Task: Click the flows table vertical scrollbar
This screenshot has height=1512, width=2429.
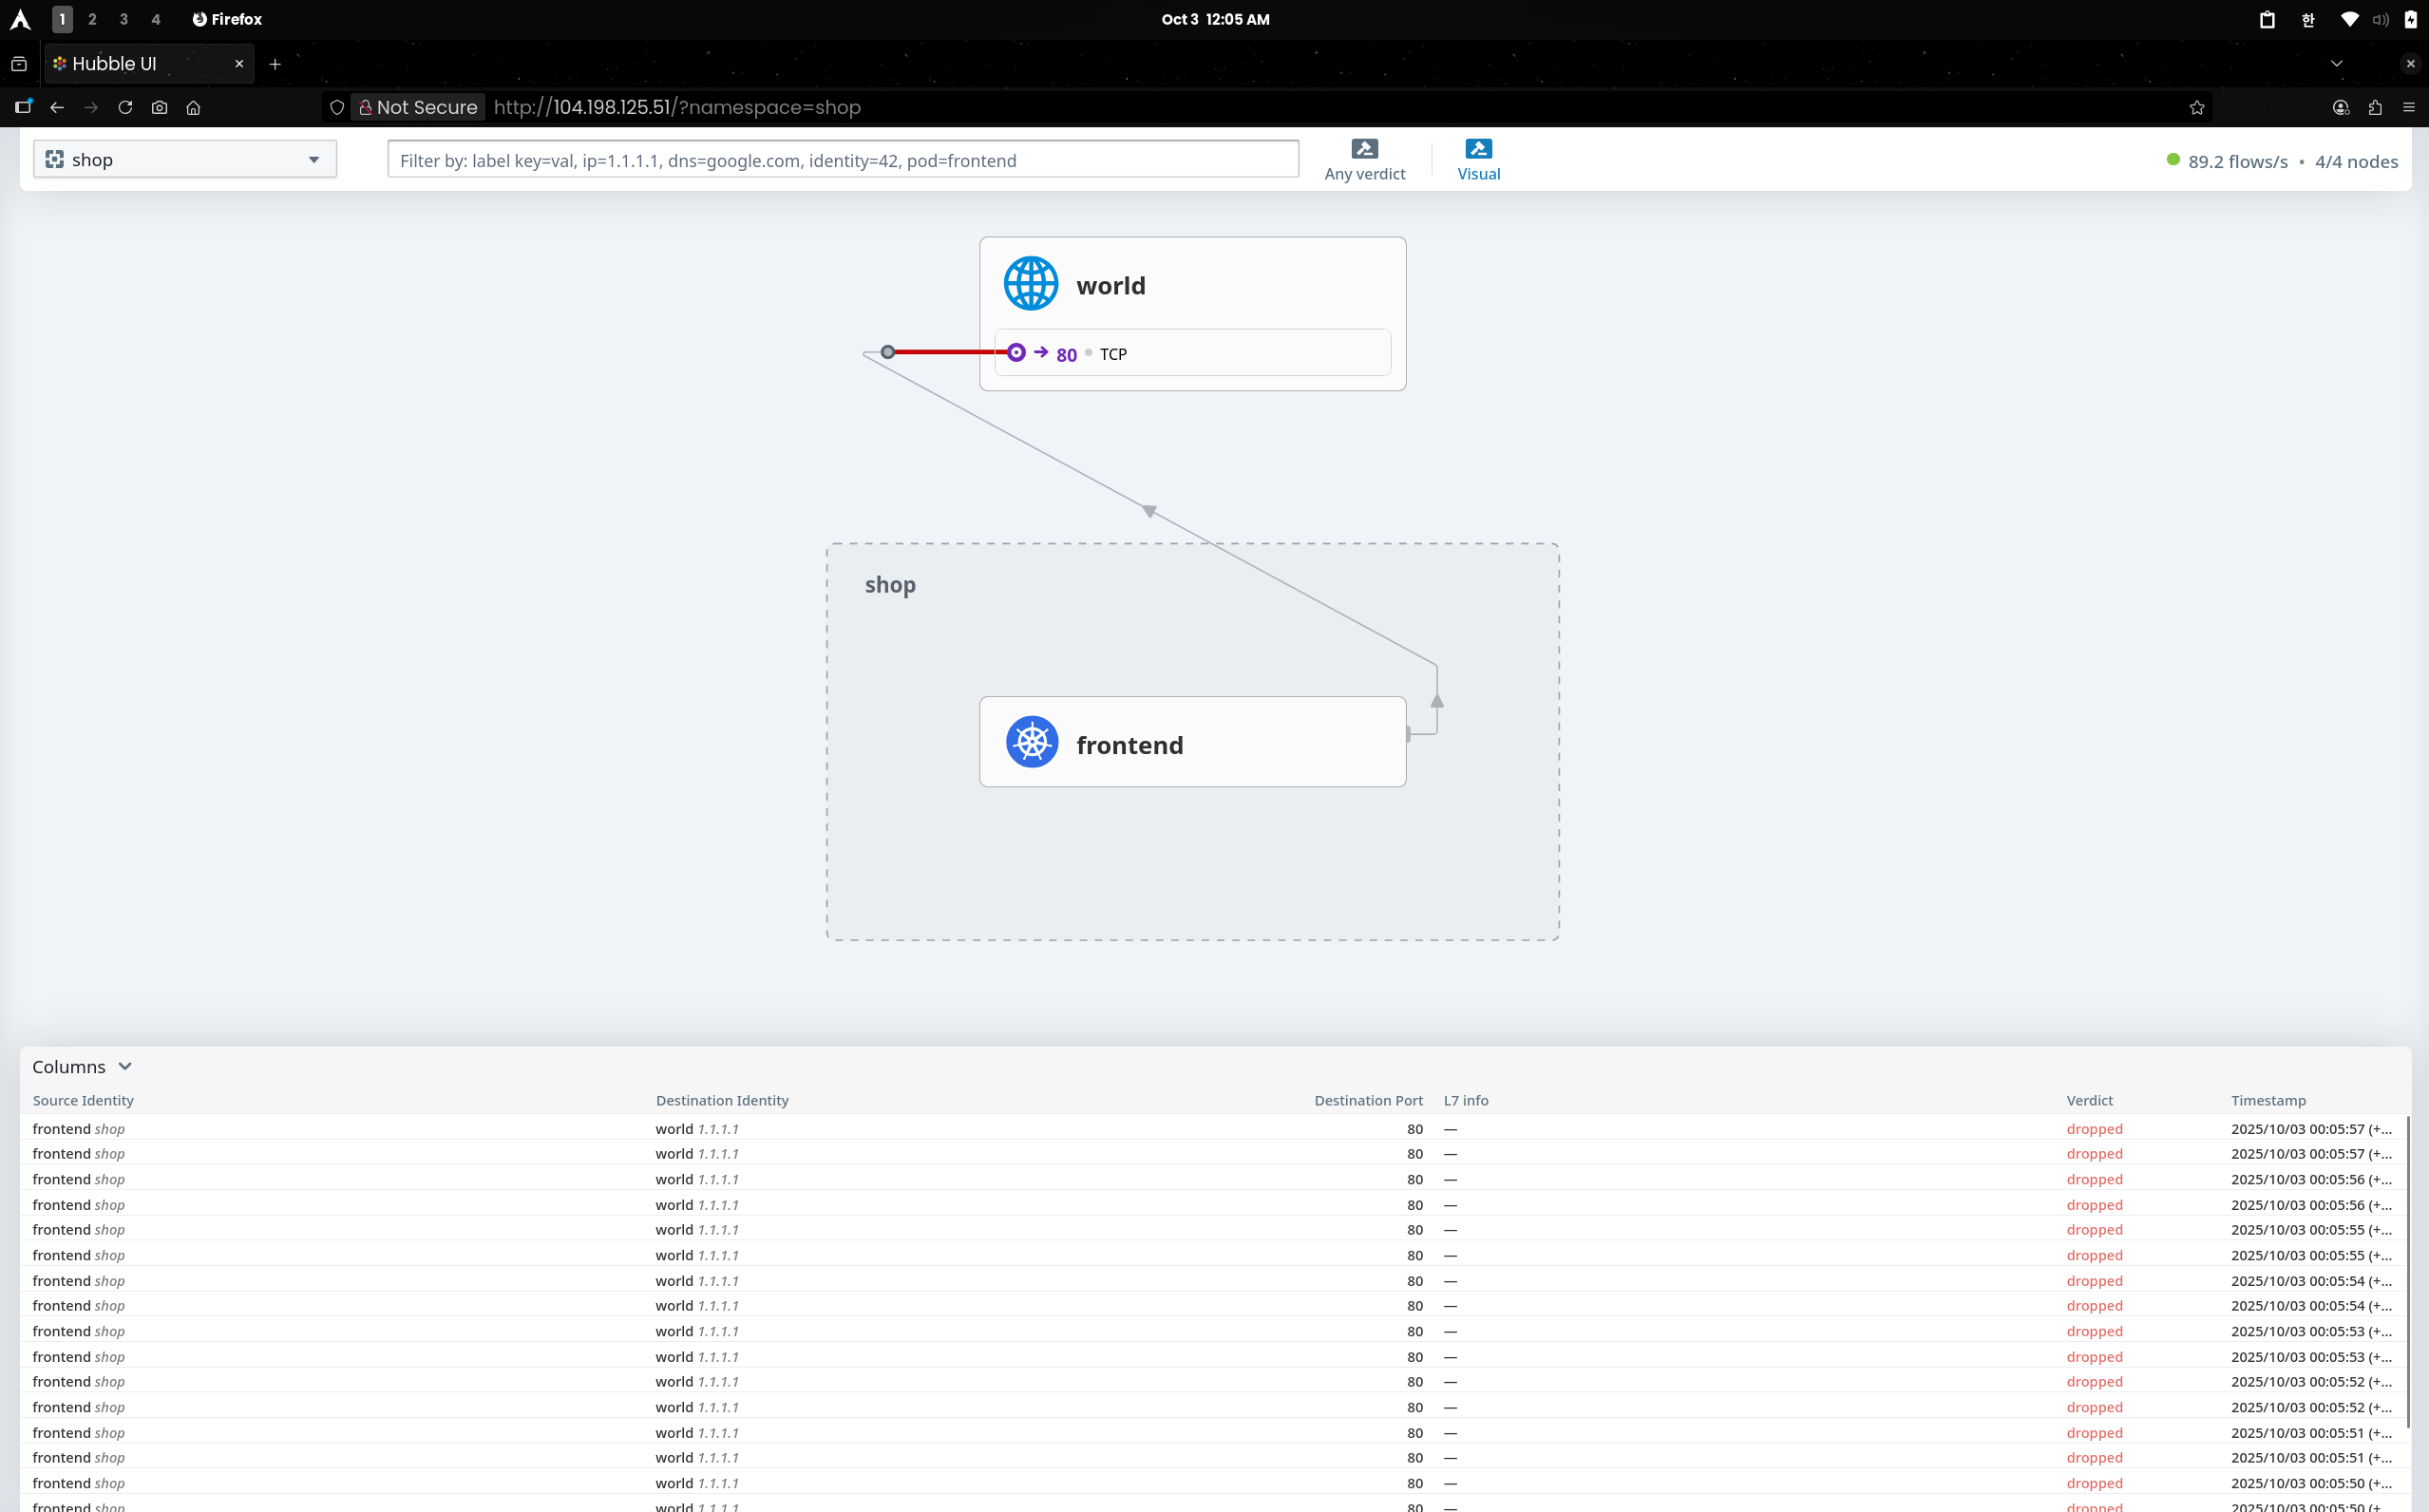Action: pos(2407,1270)
